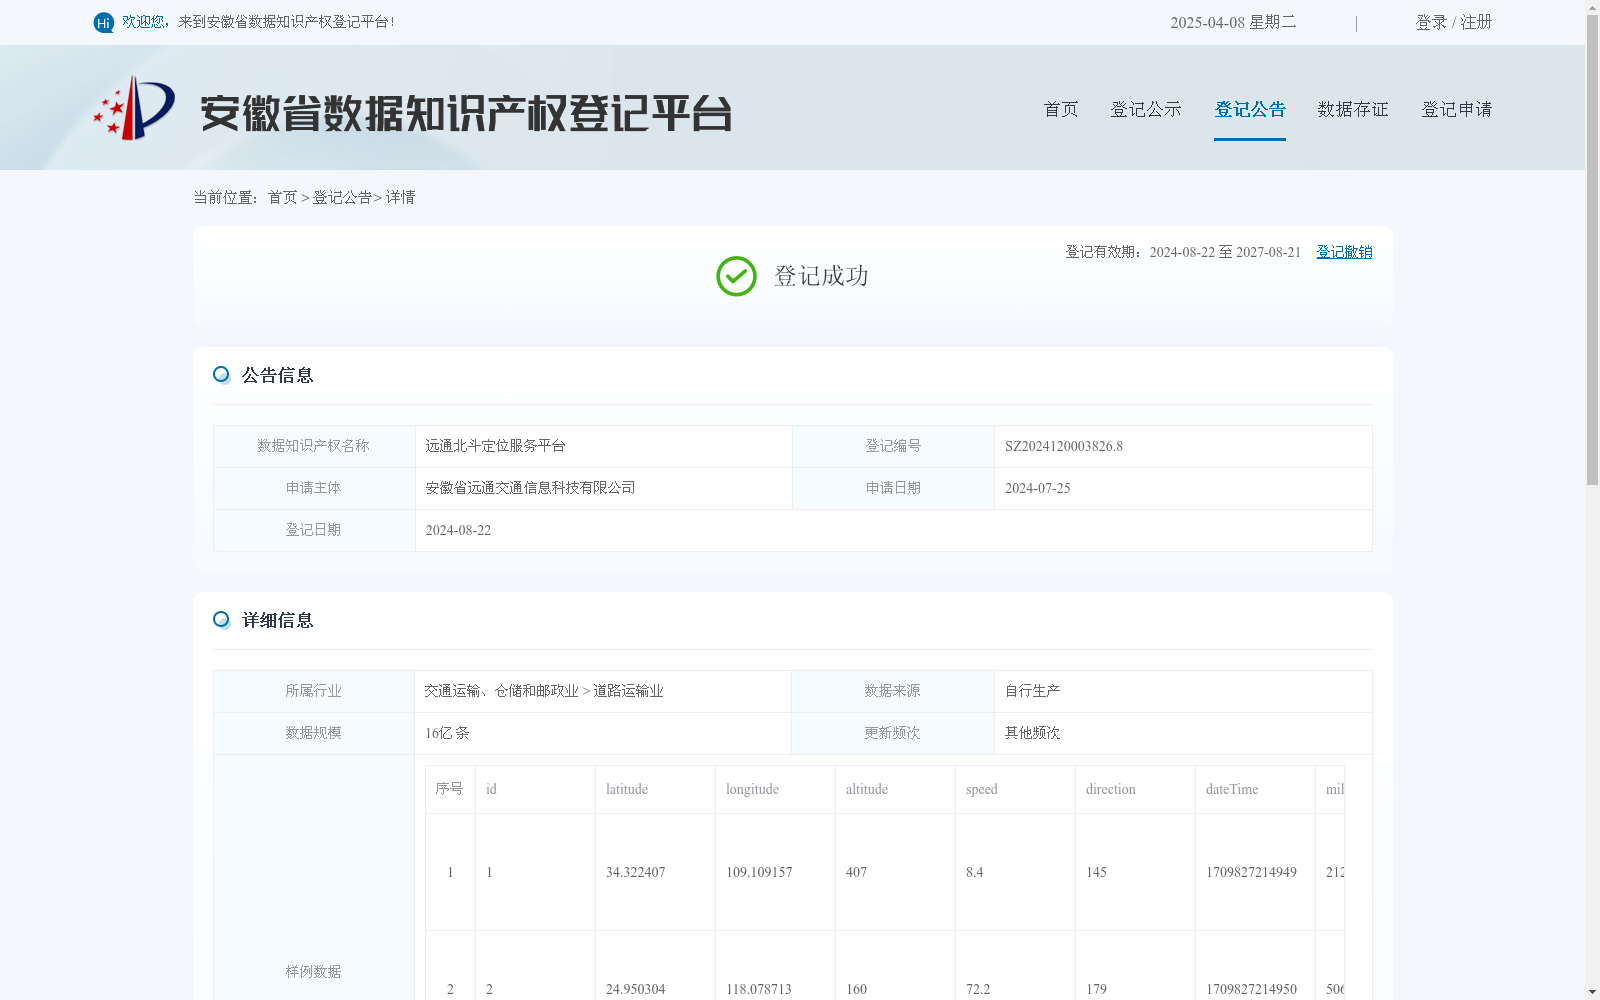Screen dimensions: 1600x1000
Task: Click speed value 72.2
Action: pos(978,989)
